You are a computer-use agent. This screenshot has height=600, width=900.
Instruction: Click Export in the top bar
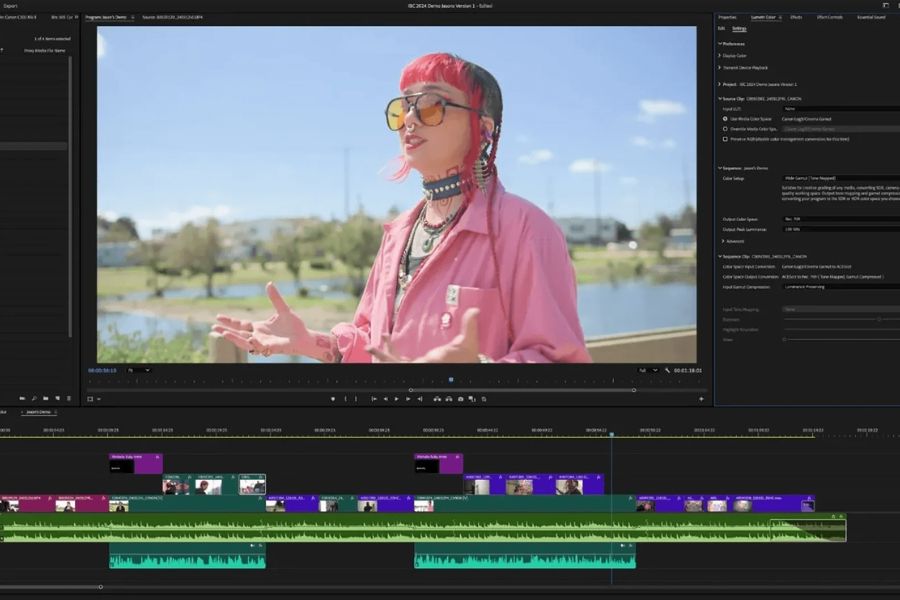click(10, 6)
